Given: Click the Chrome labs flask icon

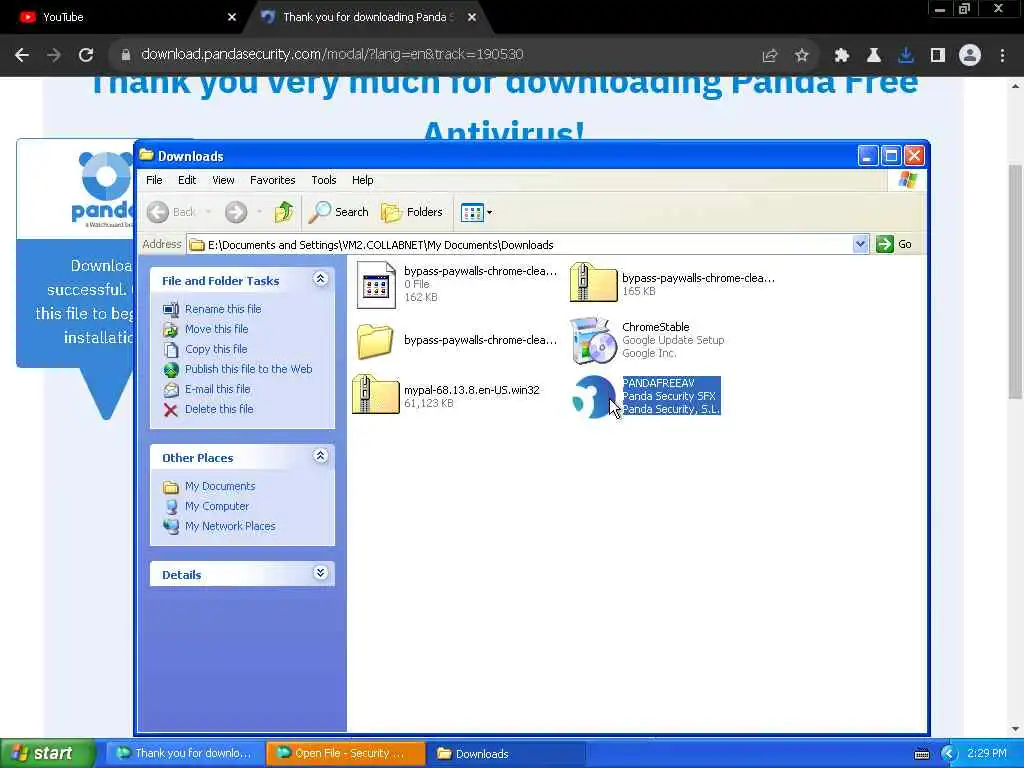Looking at the screenshot, I should point(873,56).
